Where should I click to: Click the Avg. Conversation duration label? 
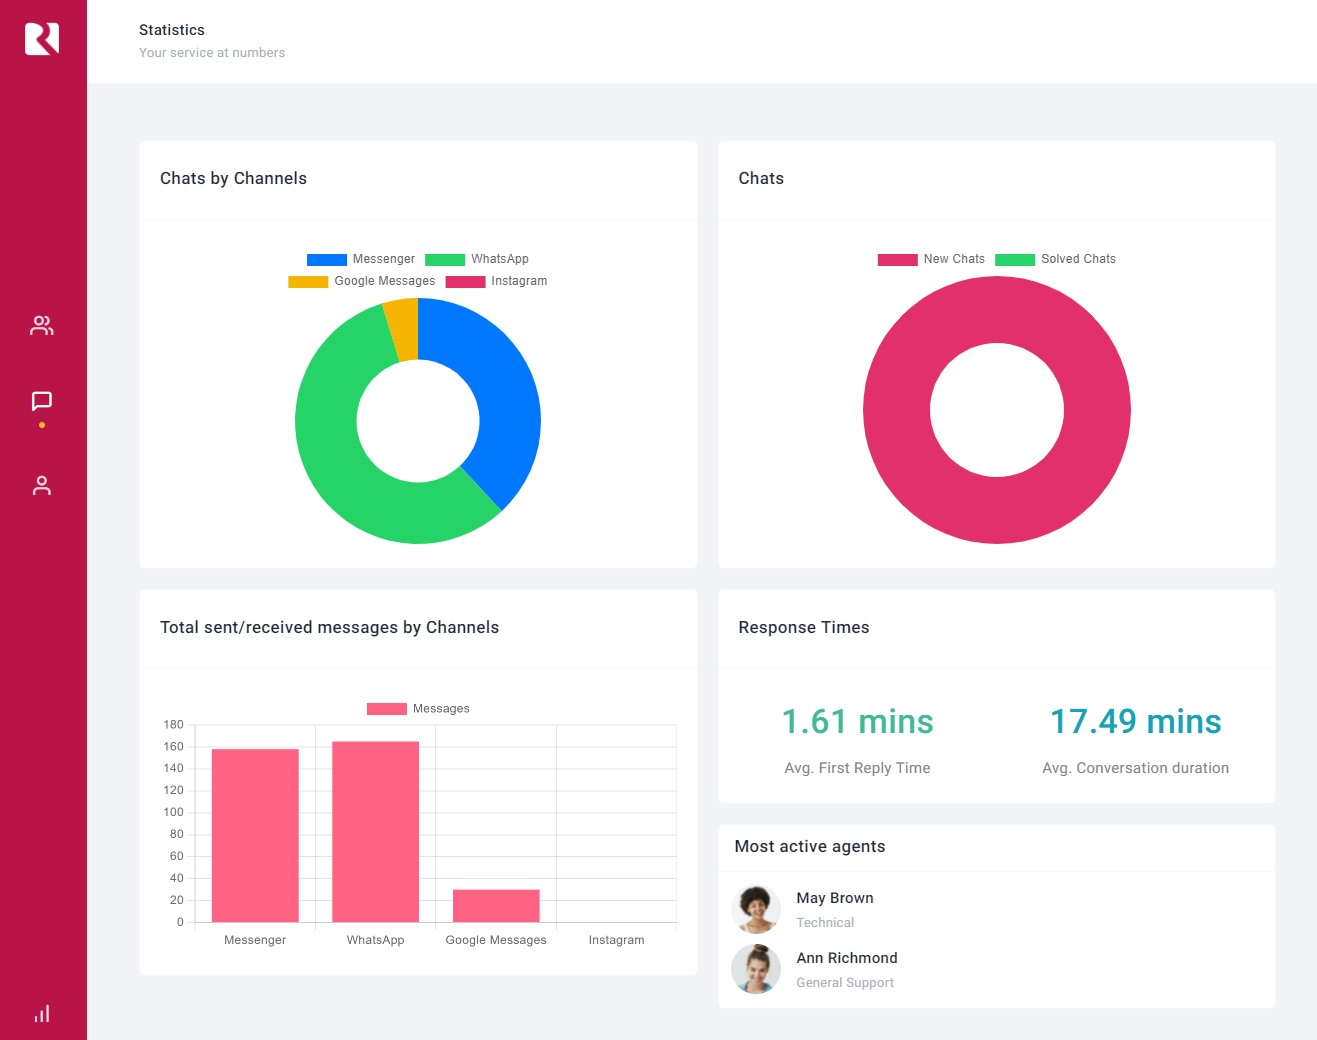tap(1136, 768)
